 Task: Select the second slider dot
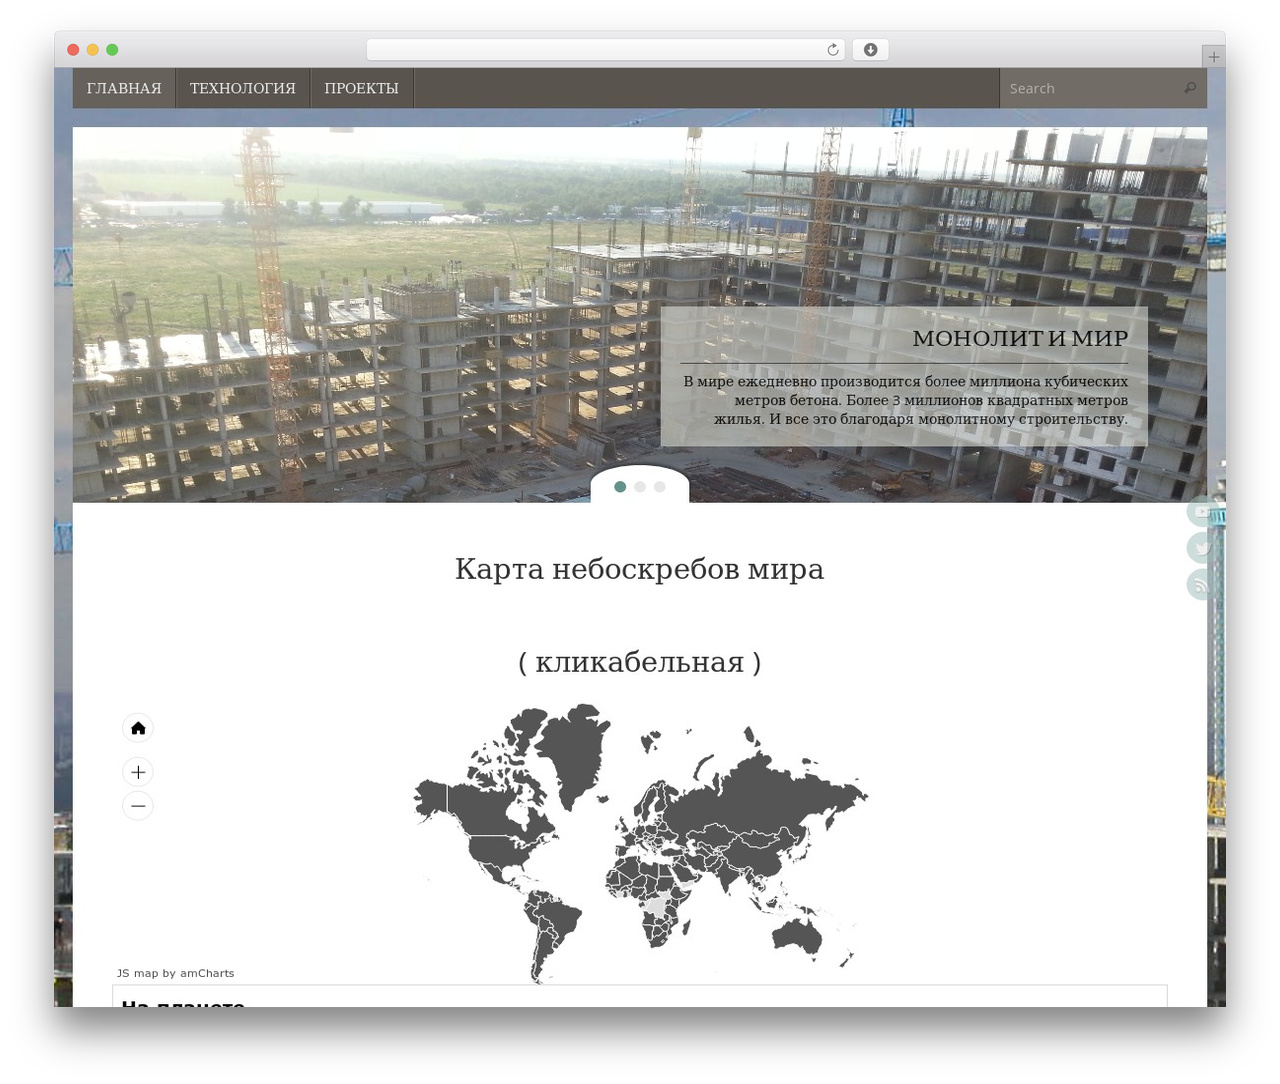click(640, 487)
